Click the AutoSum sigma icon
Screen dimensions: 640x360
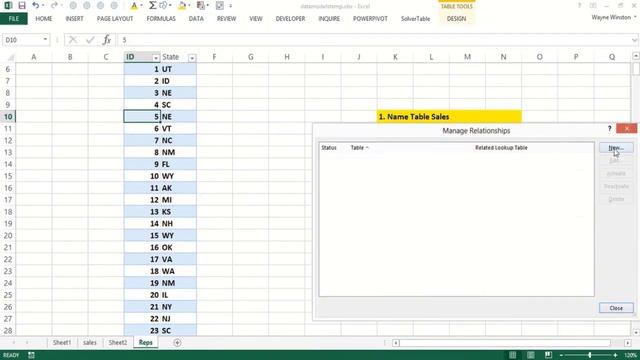[152, 6]
